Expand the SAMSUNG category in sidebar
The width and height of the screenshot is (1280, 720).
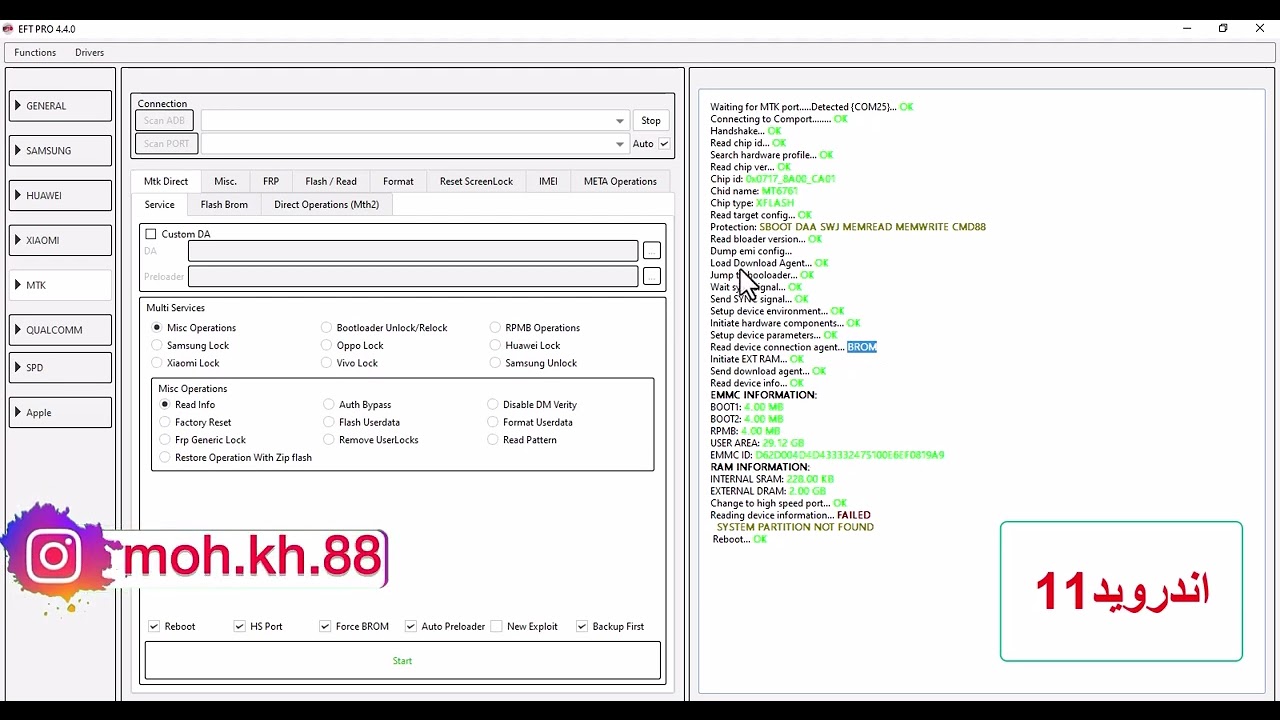(x=60, y=151)
